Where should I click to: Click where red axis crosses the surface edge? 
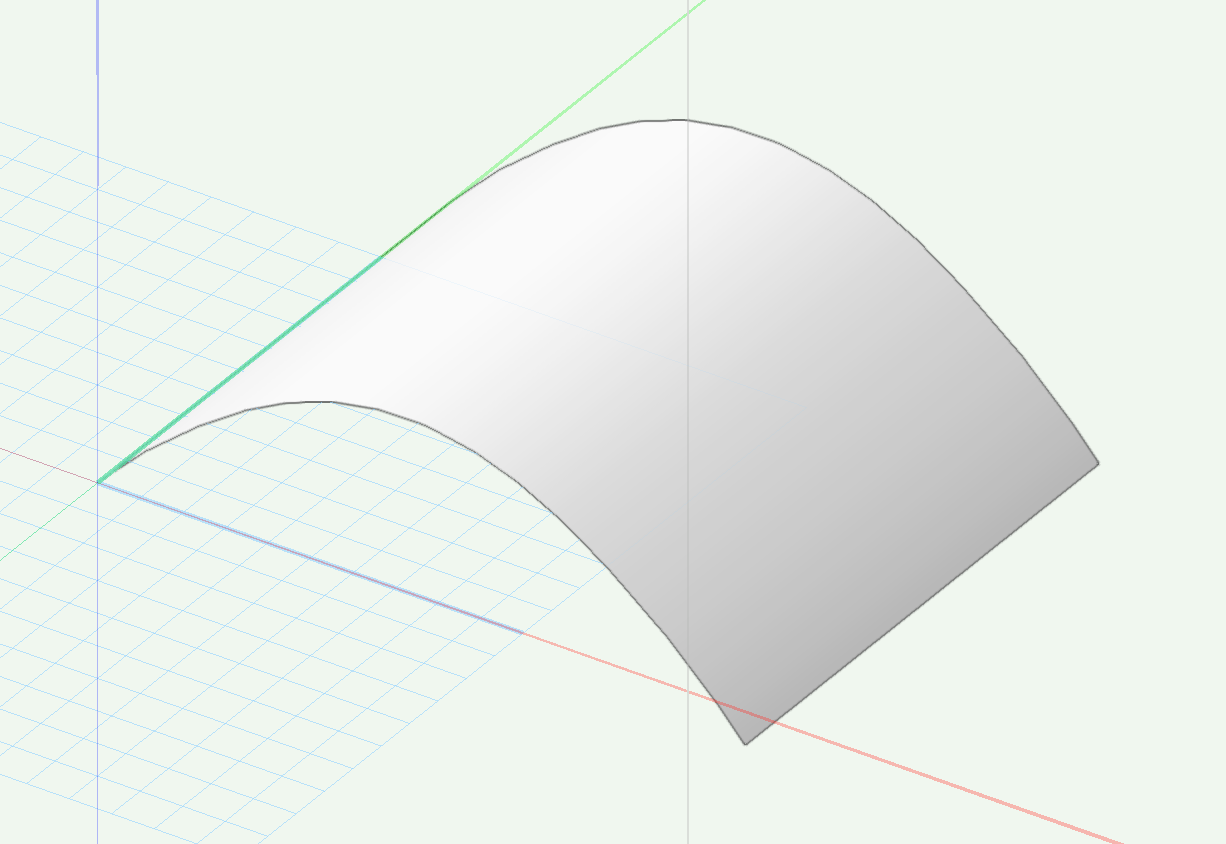pyautogui.click(x=771, y=720)
